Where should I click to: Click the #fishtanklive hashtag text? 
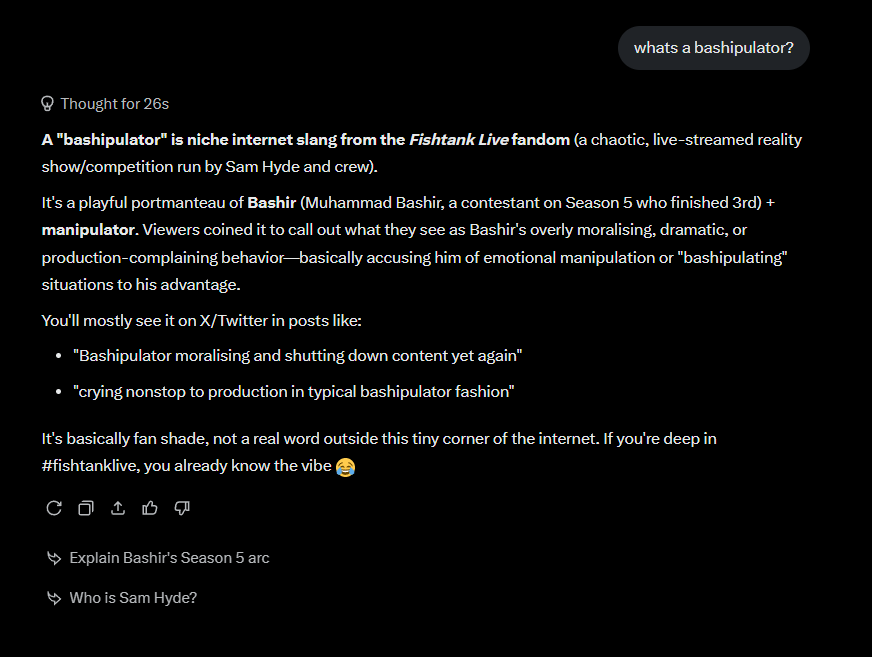pos(91,466)
